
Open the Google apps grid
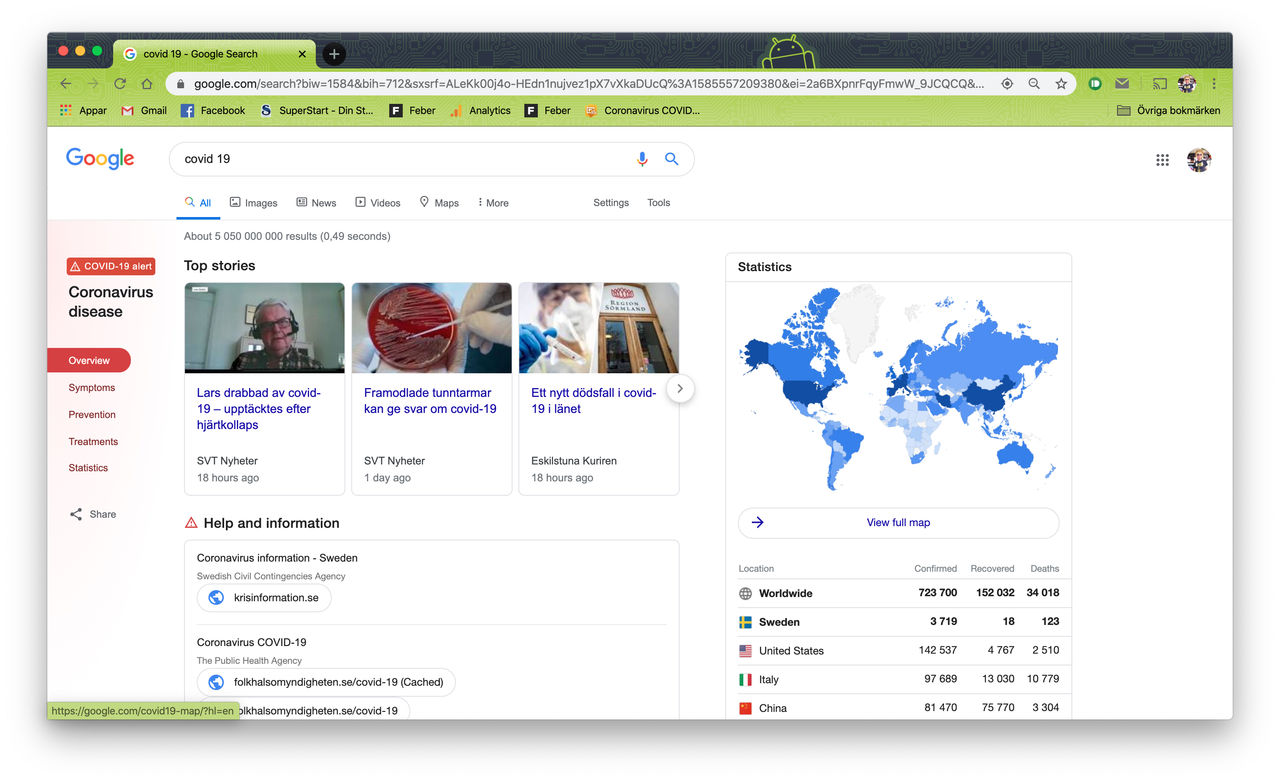(x=1162, y=160)
